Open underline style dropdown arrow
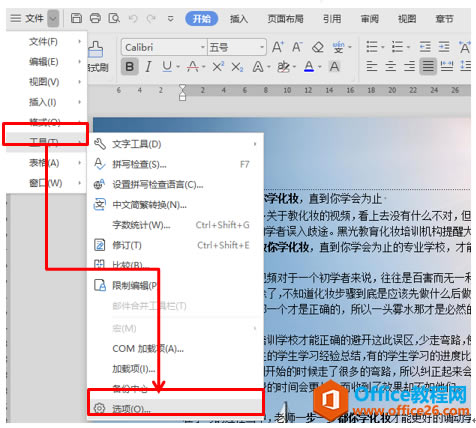The width and height of the screenshot is (476, 428). point(178,67)
